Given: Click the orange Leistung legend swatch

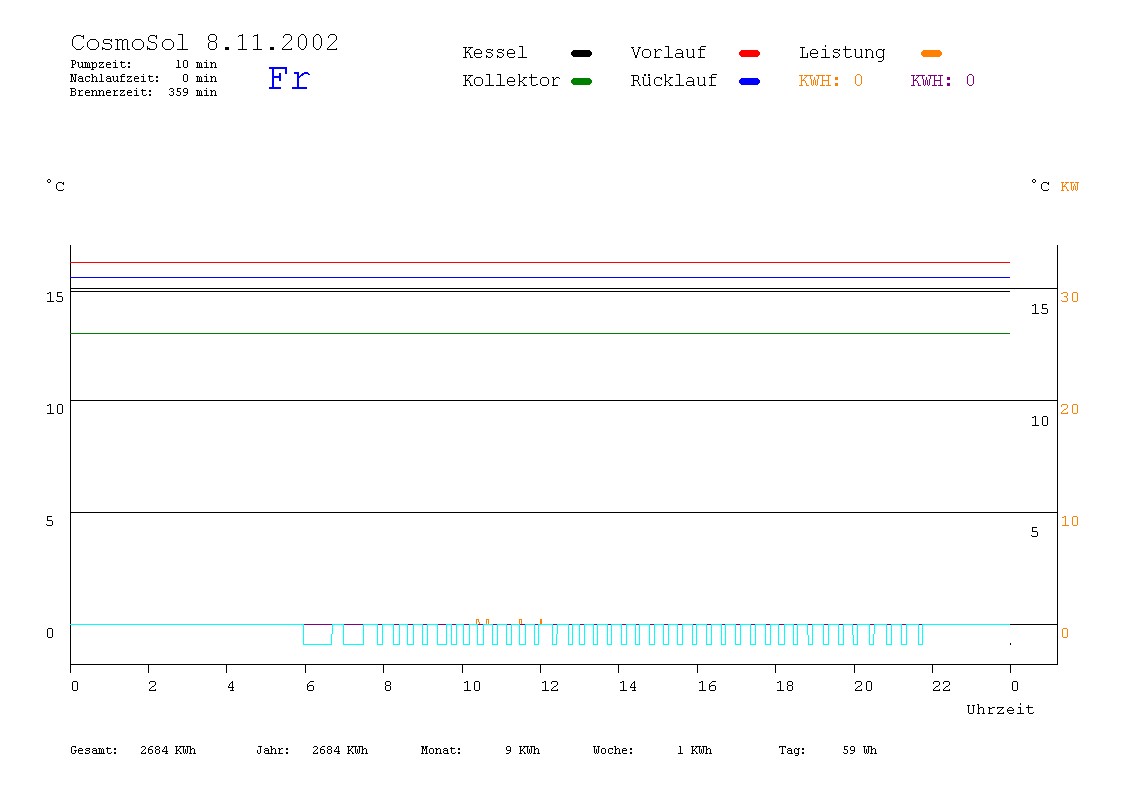Looking at the screenshot, I should pyautogui.click(x=931, y=53).
